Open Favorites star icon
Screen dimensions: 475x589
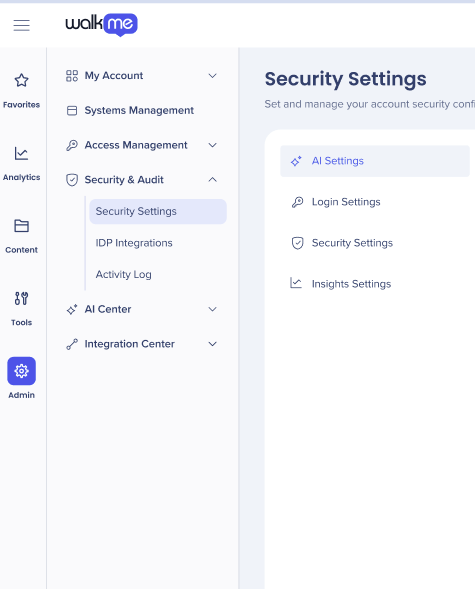21,80
